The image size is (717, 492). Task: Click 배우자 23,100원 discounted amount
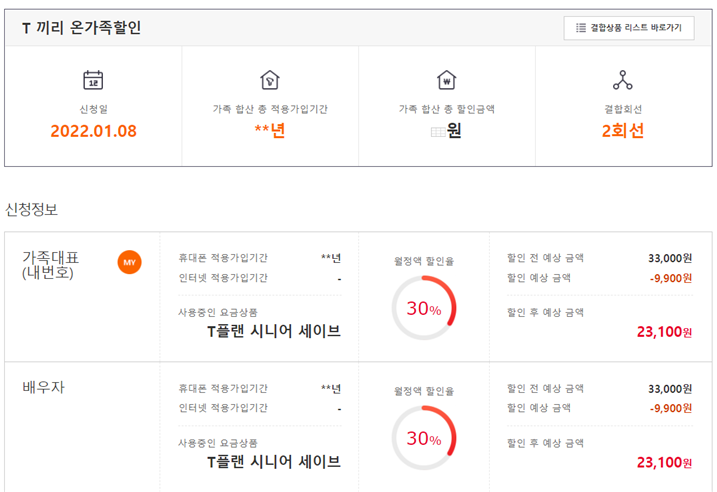pyautogui.click(x=663, y=462)
